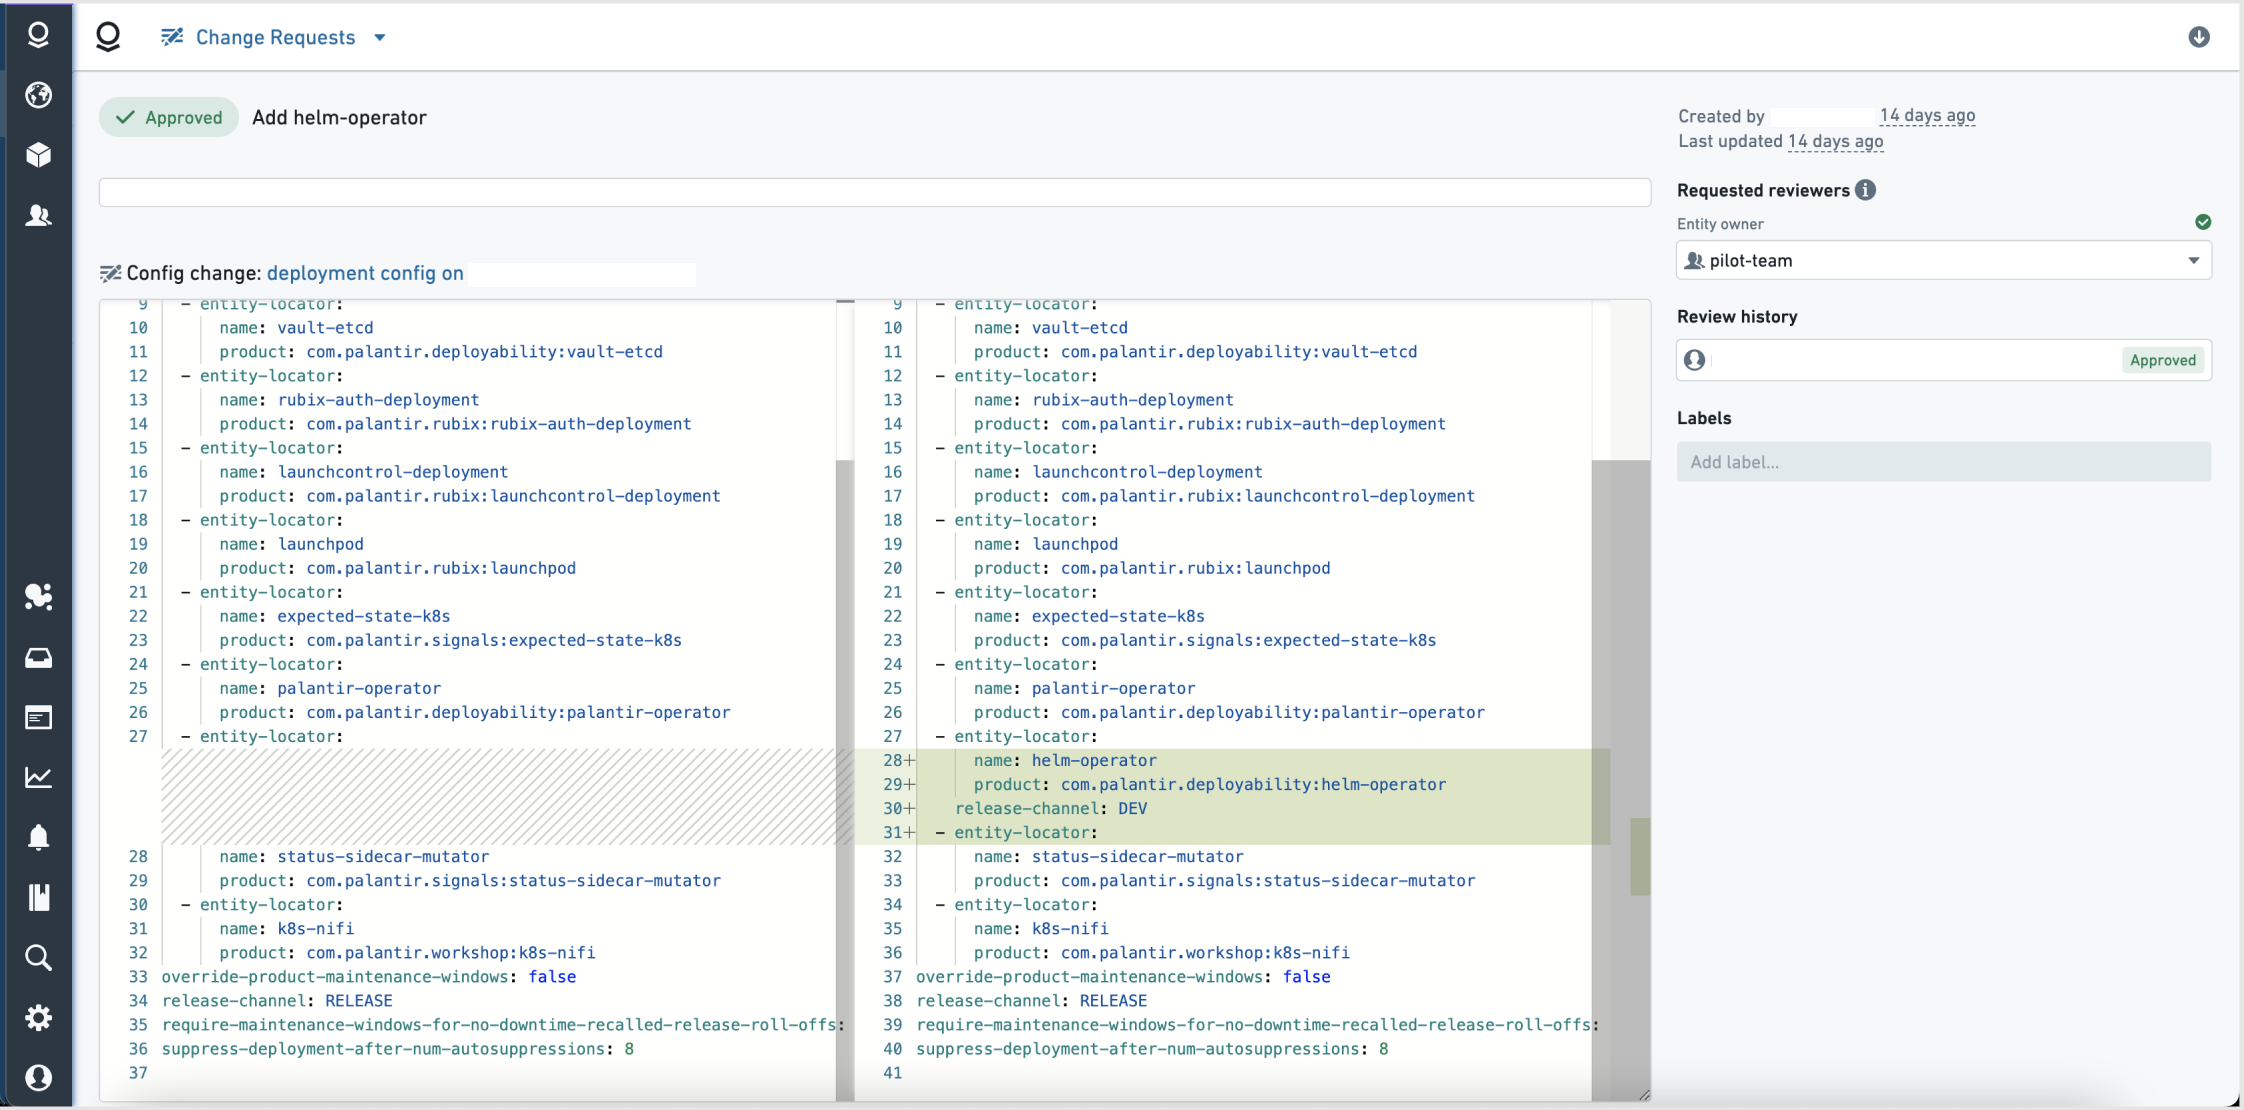This screenshot has width=2244, height=1110.
Task: Click added line name: helm-operator
Action: (x=1065, y=760)
